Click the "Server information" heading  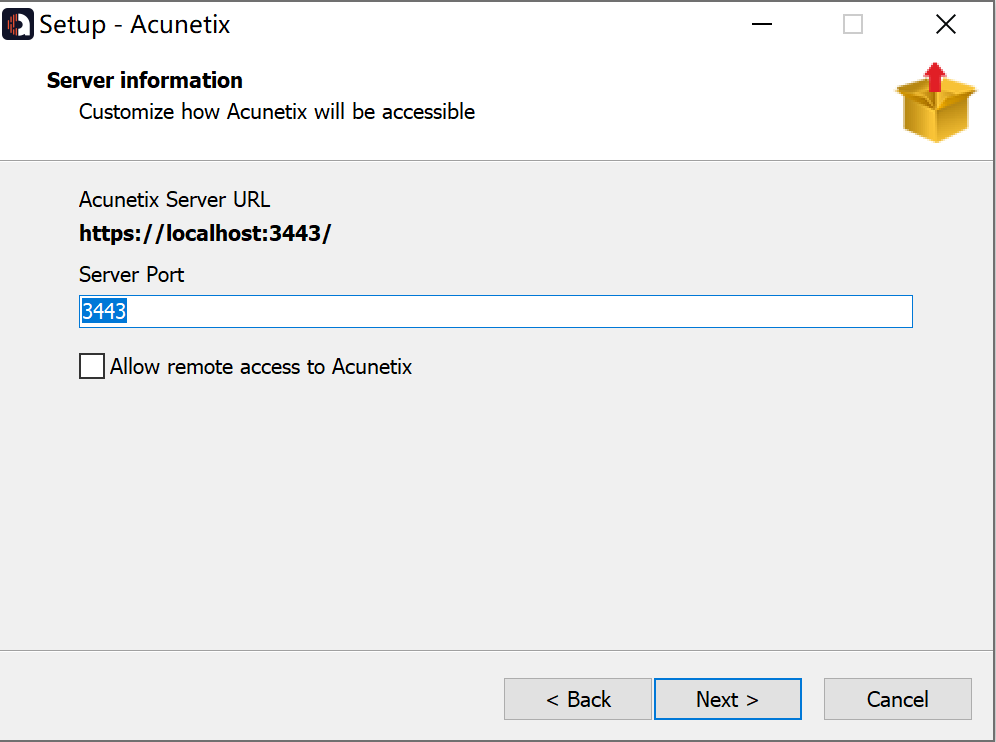145,80
